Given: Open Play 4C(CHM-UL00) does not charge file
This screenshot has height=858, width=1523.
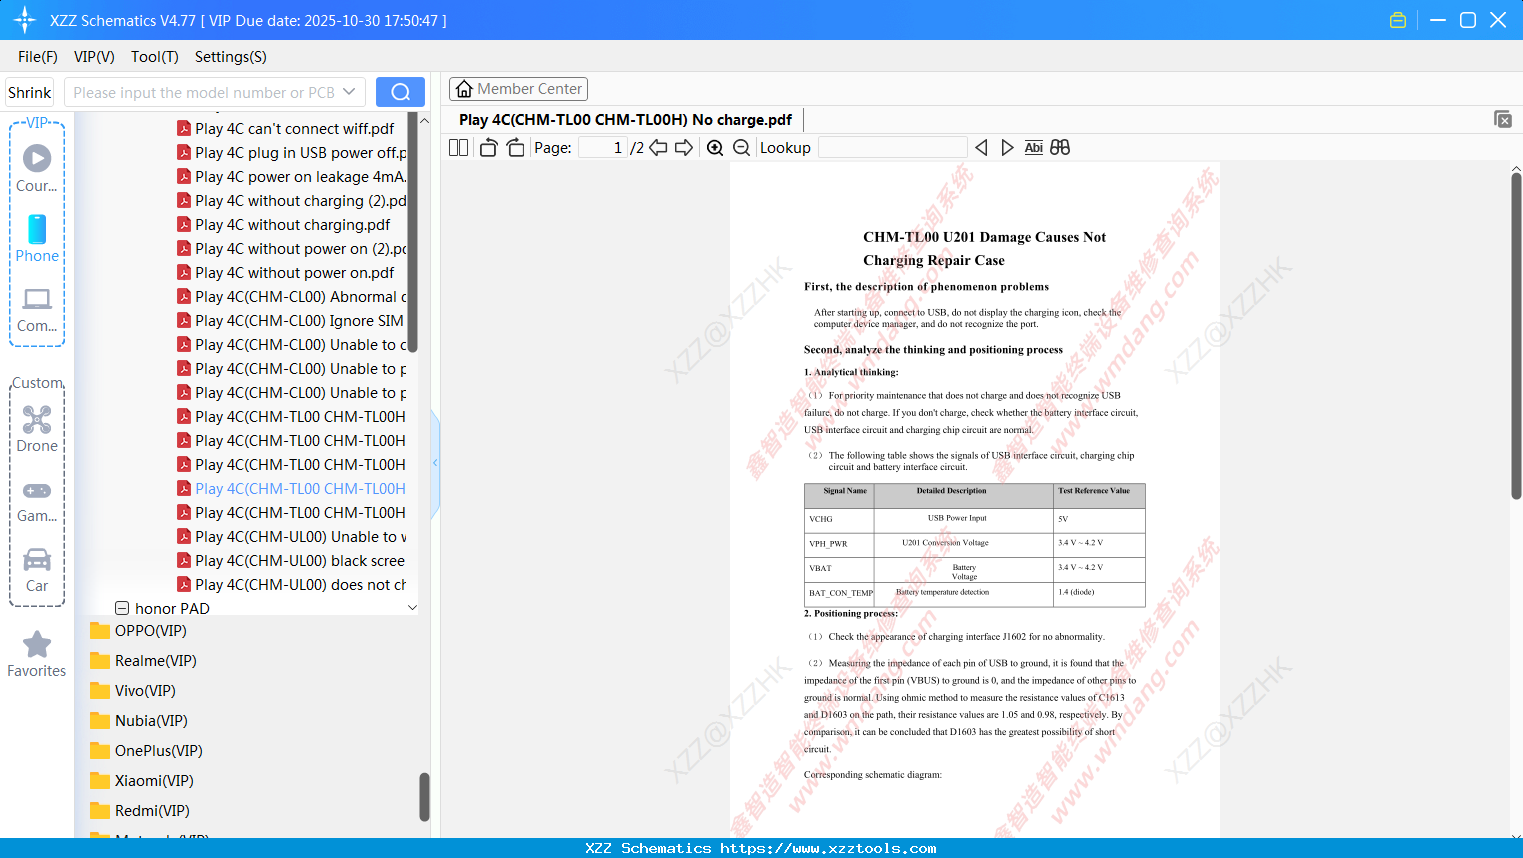Looking at the screenshot, I should point(292,585).
